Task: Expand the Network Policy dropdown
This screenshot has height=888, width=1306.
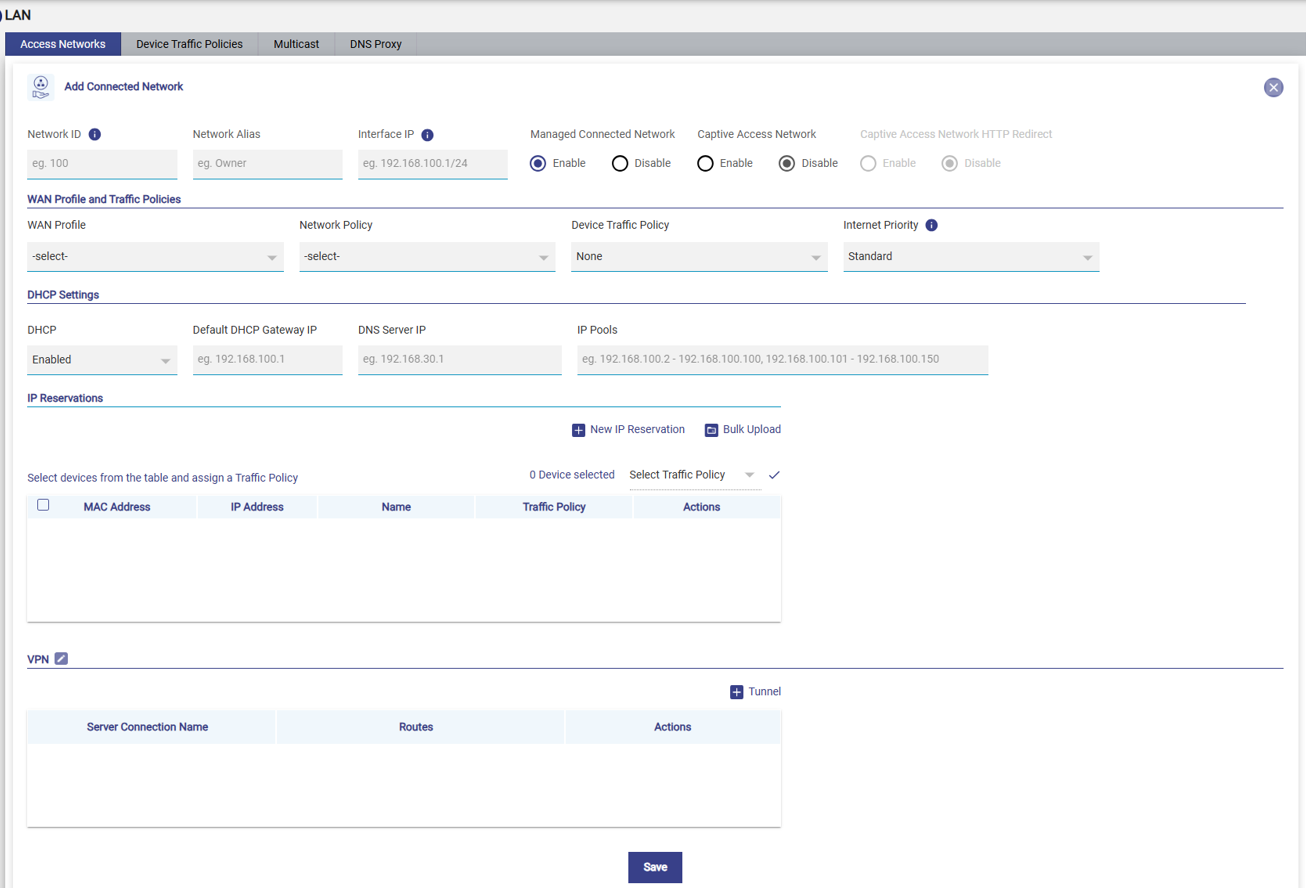Action: coord(427,257)
